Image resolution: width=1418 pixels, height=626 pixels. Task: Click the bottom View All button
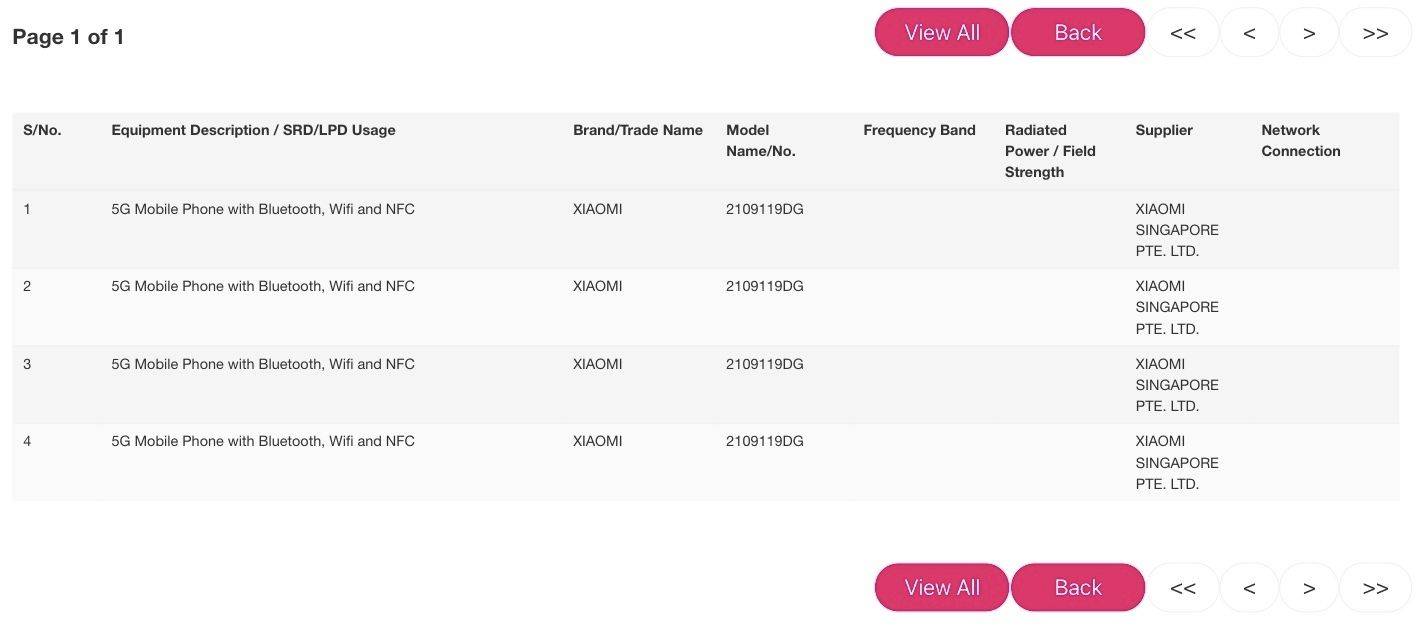(941, 588)
